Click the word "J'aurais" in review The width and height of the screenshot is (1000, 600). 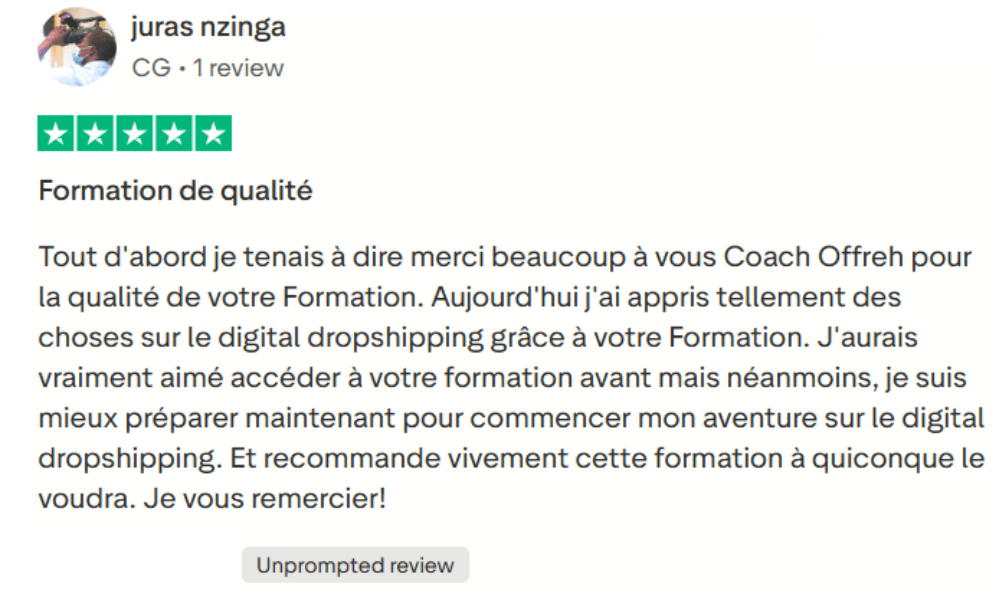(868, 338)
